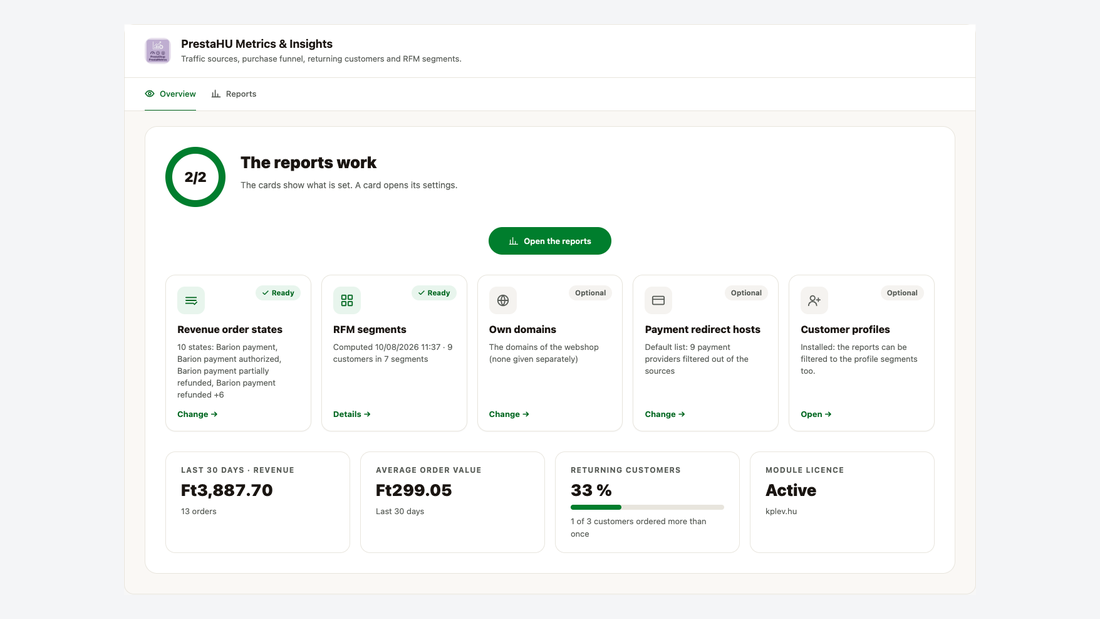Click "LAST 30 DAYS · REVENUE" label
Viewport: 1100px width, 619px height.
(x=238, y=470)
